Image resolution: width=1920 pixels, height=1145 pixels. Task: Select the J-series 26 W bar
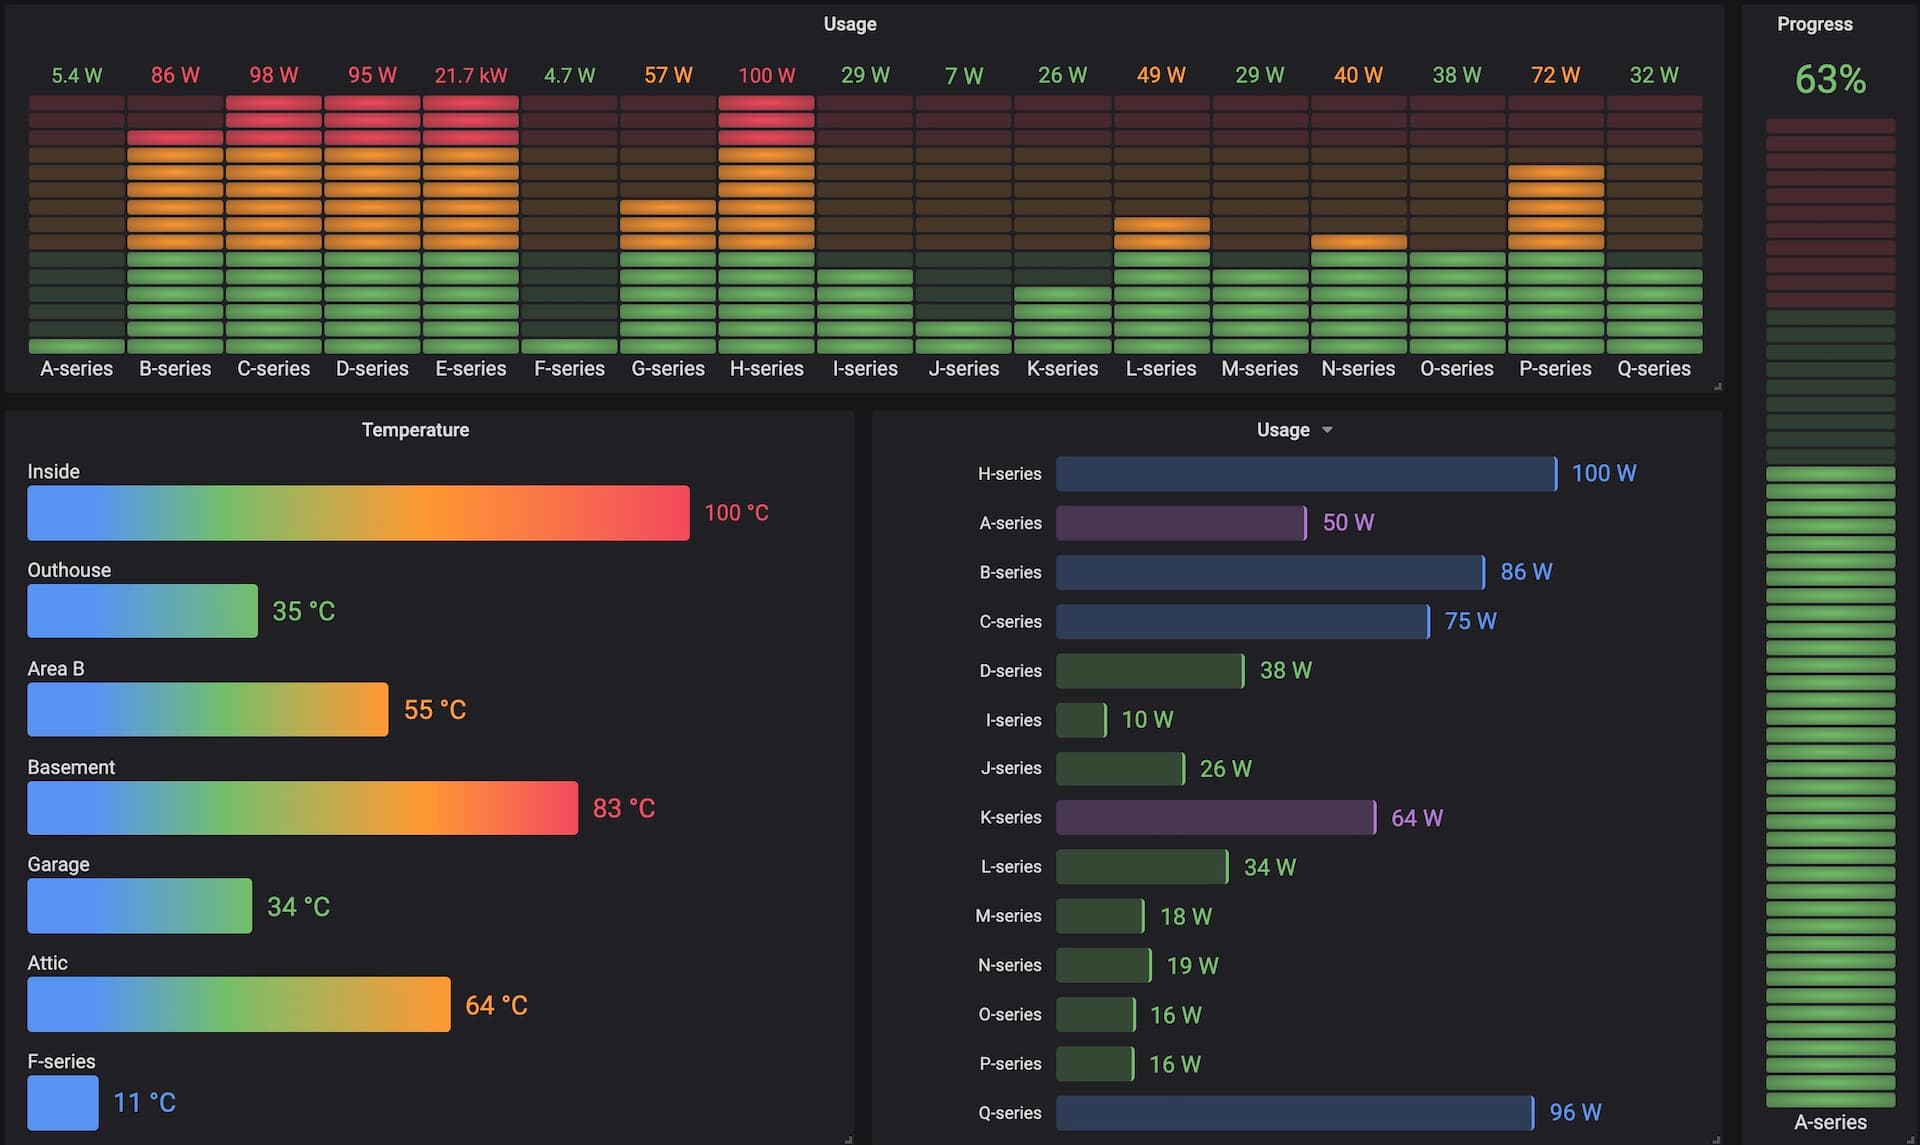[1119, 768]
